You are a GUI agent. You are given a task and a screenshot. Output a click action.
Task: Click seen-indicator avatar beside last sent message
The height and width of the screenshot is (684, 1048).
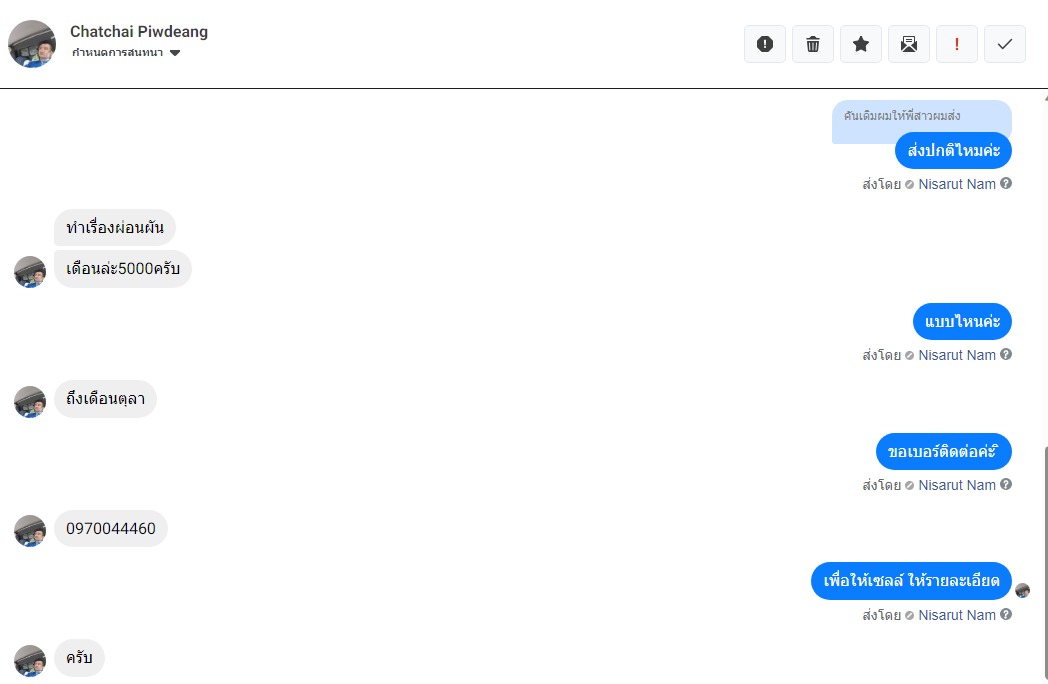tap(1022, 591)
